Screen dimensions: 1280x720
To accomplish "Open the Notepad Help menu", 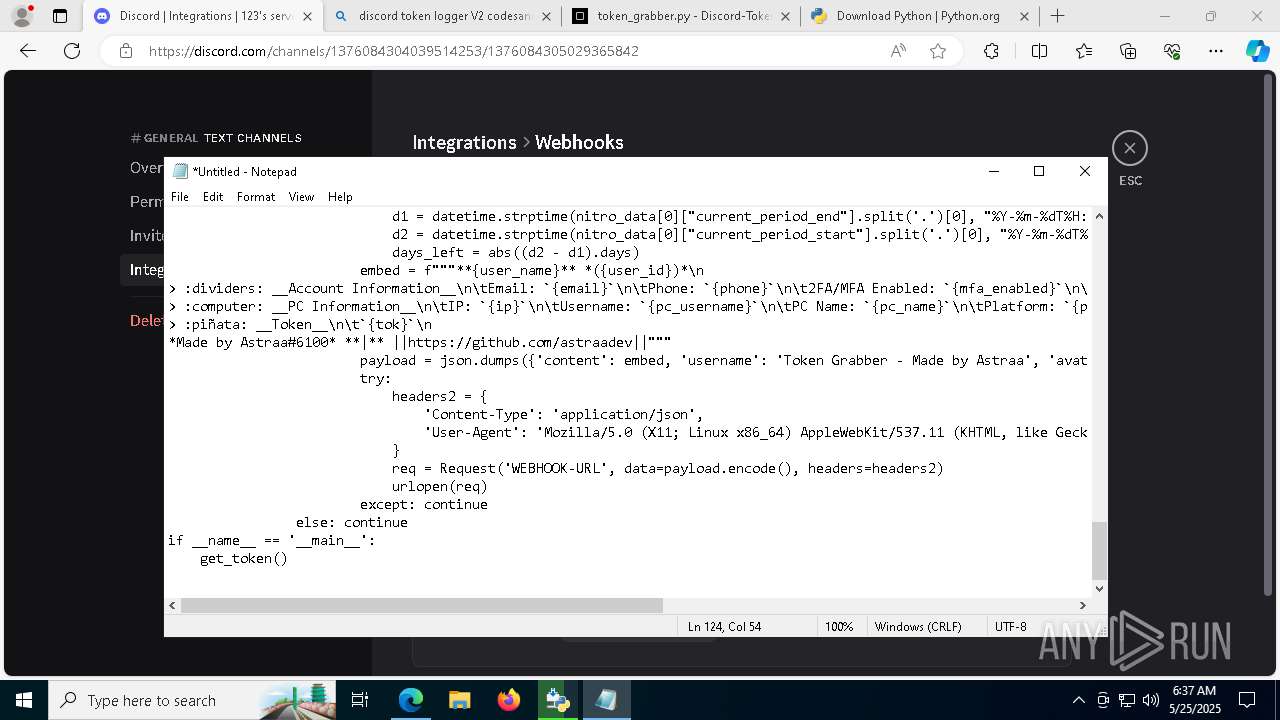I will pos(340,197).
